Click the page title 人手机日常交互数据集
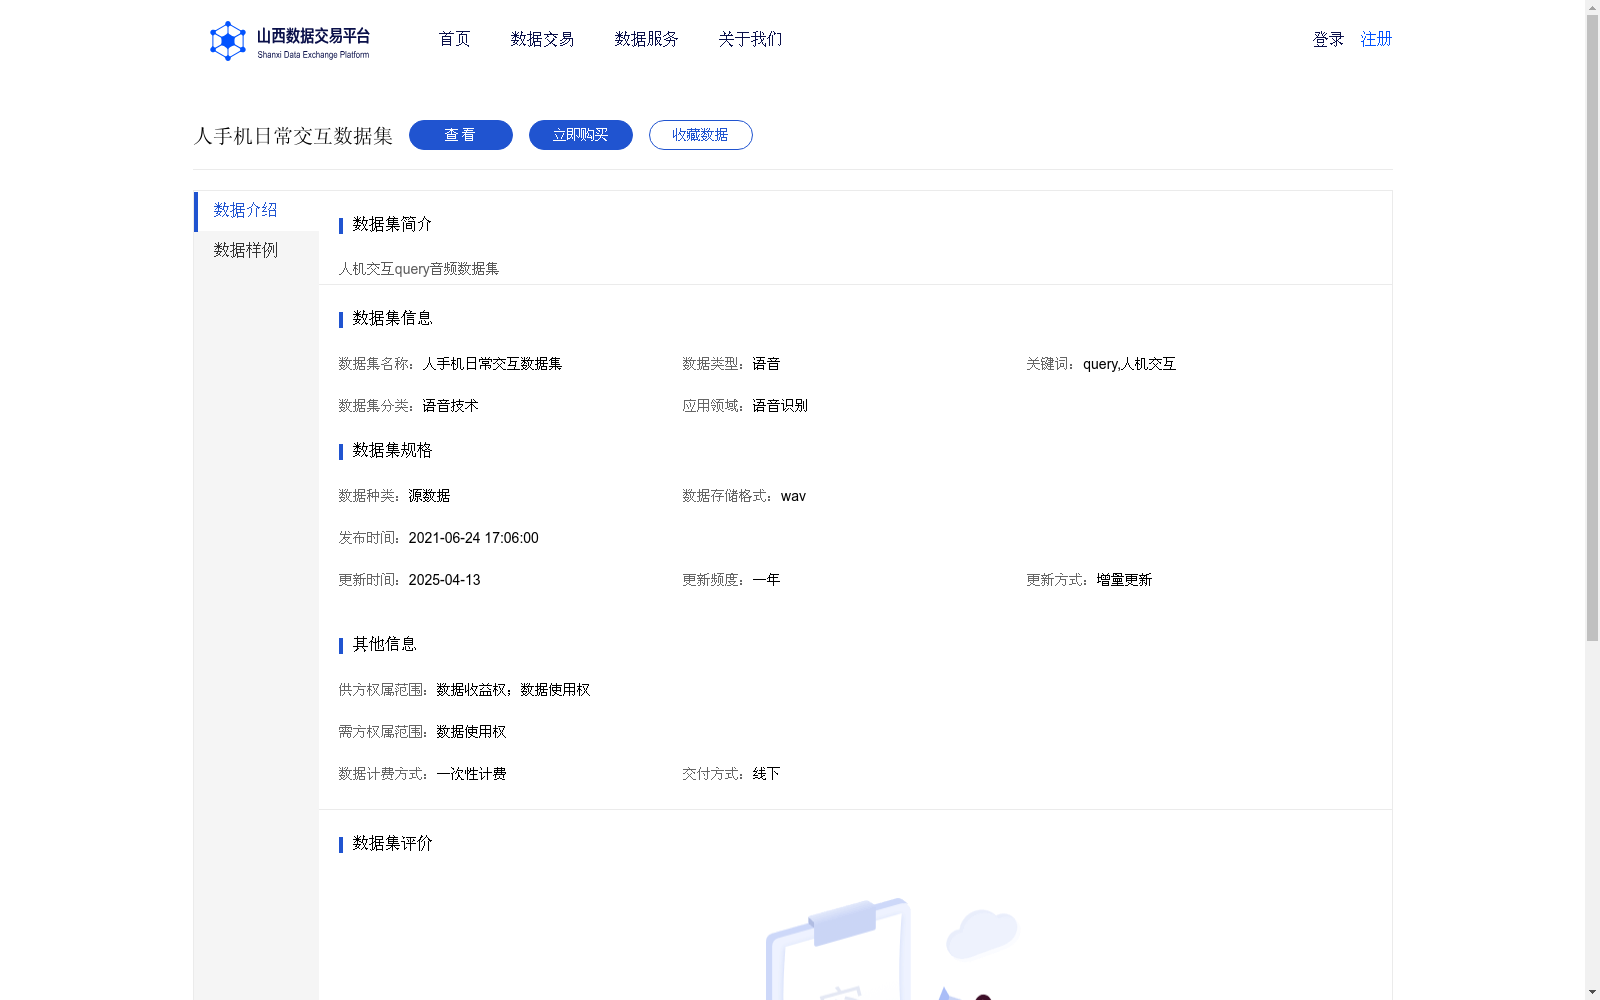The height and width of the screenshot is (1000, 1600). 293,136
